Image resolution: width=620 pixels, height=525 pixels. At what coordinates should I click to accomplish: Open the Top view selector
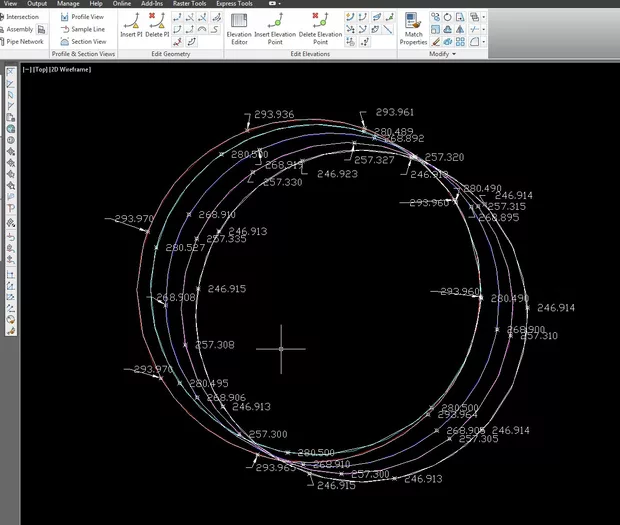click(38, 69)
